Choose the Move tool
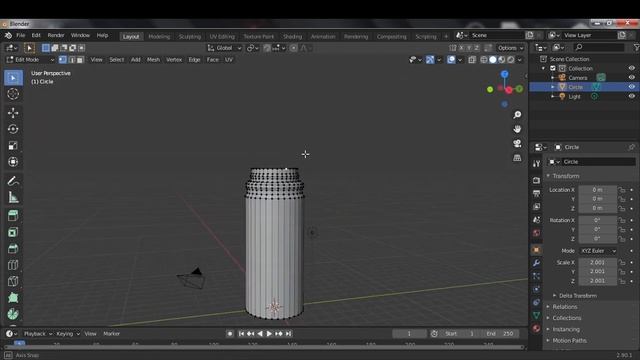The height and width of the screenshot is (360, 640). (13, 113)
